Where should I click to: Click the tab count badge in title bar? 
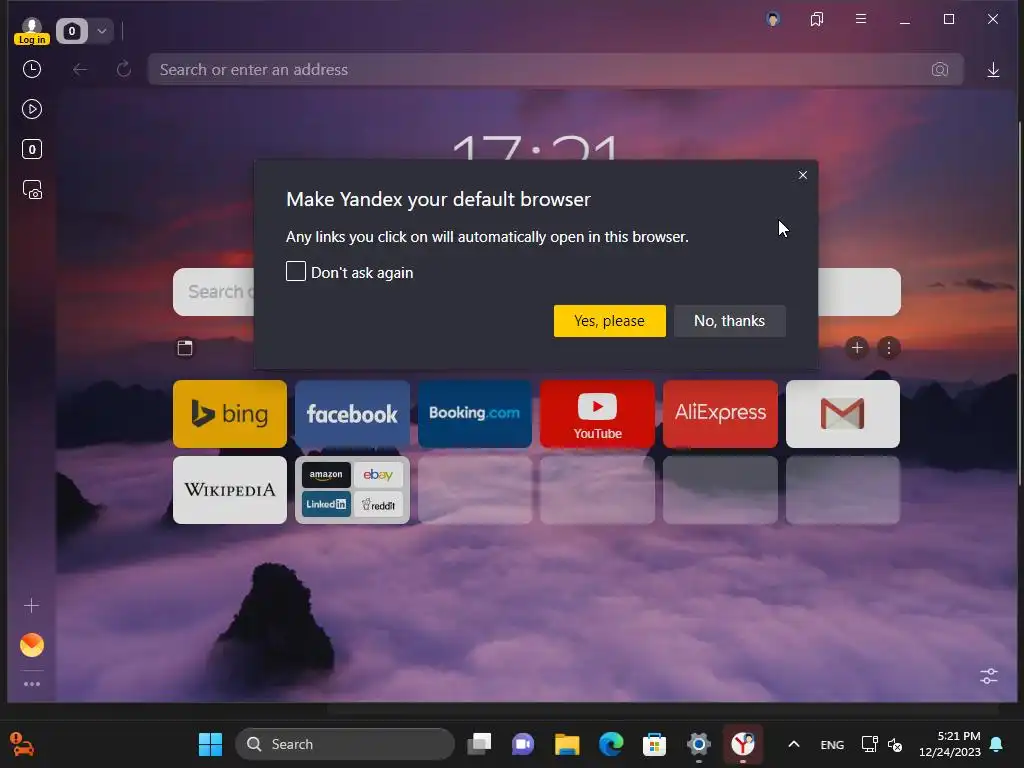pyautogui.click(x=72, y=31)
